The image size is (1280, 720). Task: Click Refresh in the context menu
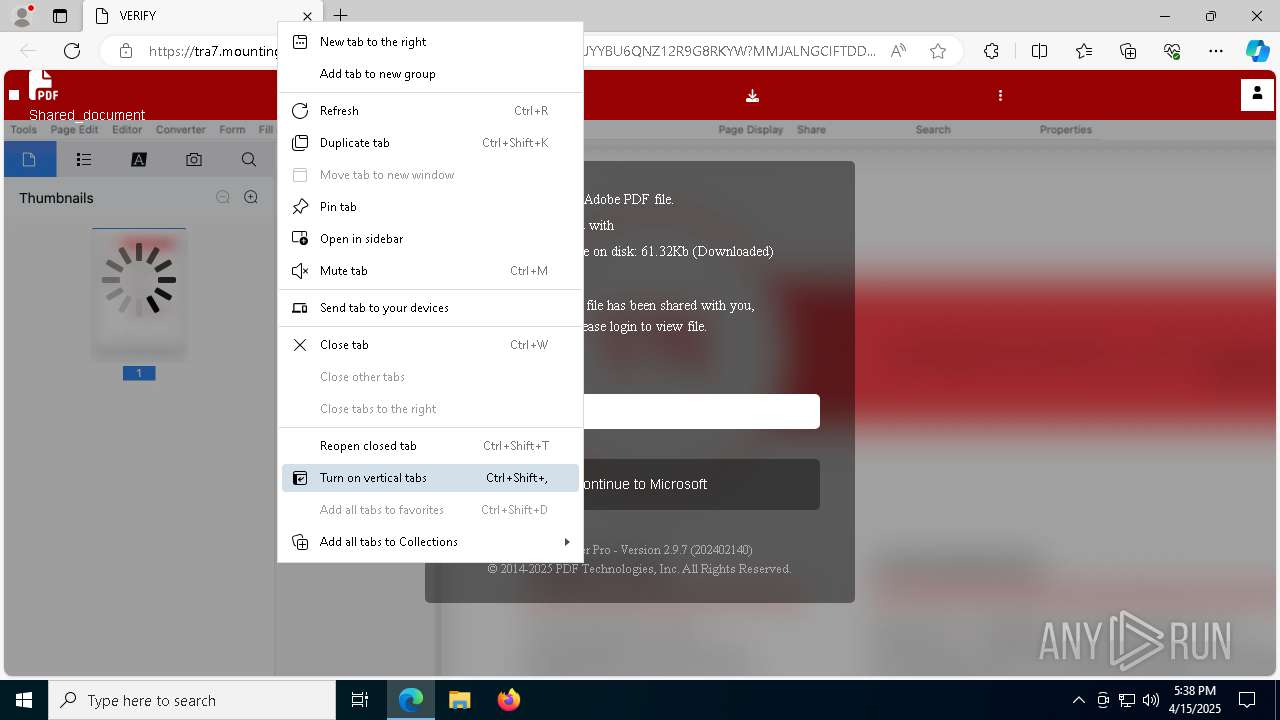tap(430, 111)
